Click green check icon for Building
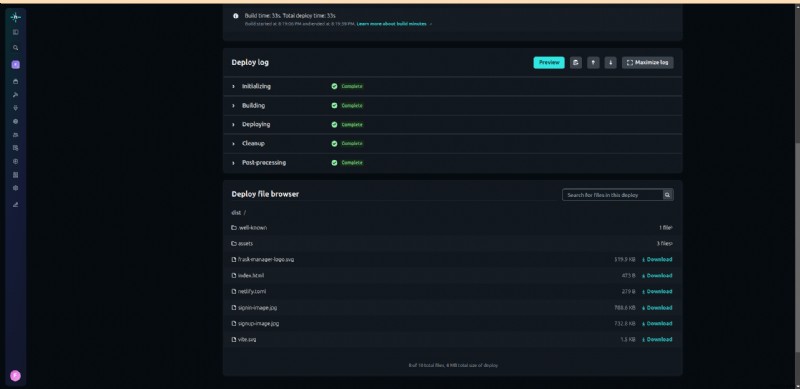 [x=334, y=106]
